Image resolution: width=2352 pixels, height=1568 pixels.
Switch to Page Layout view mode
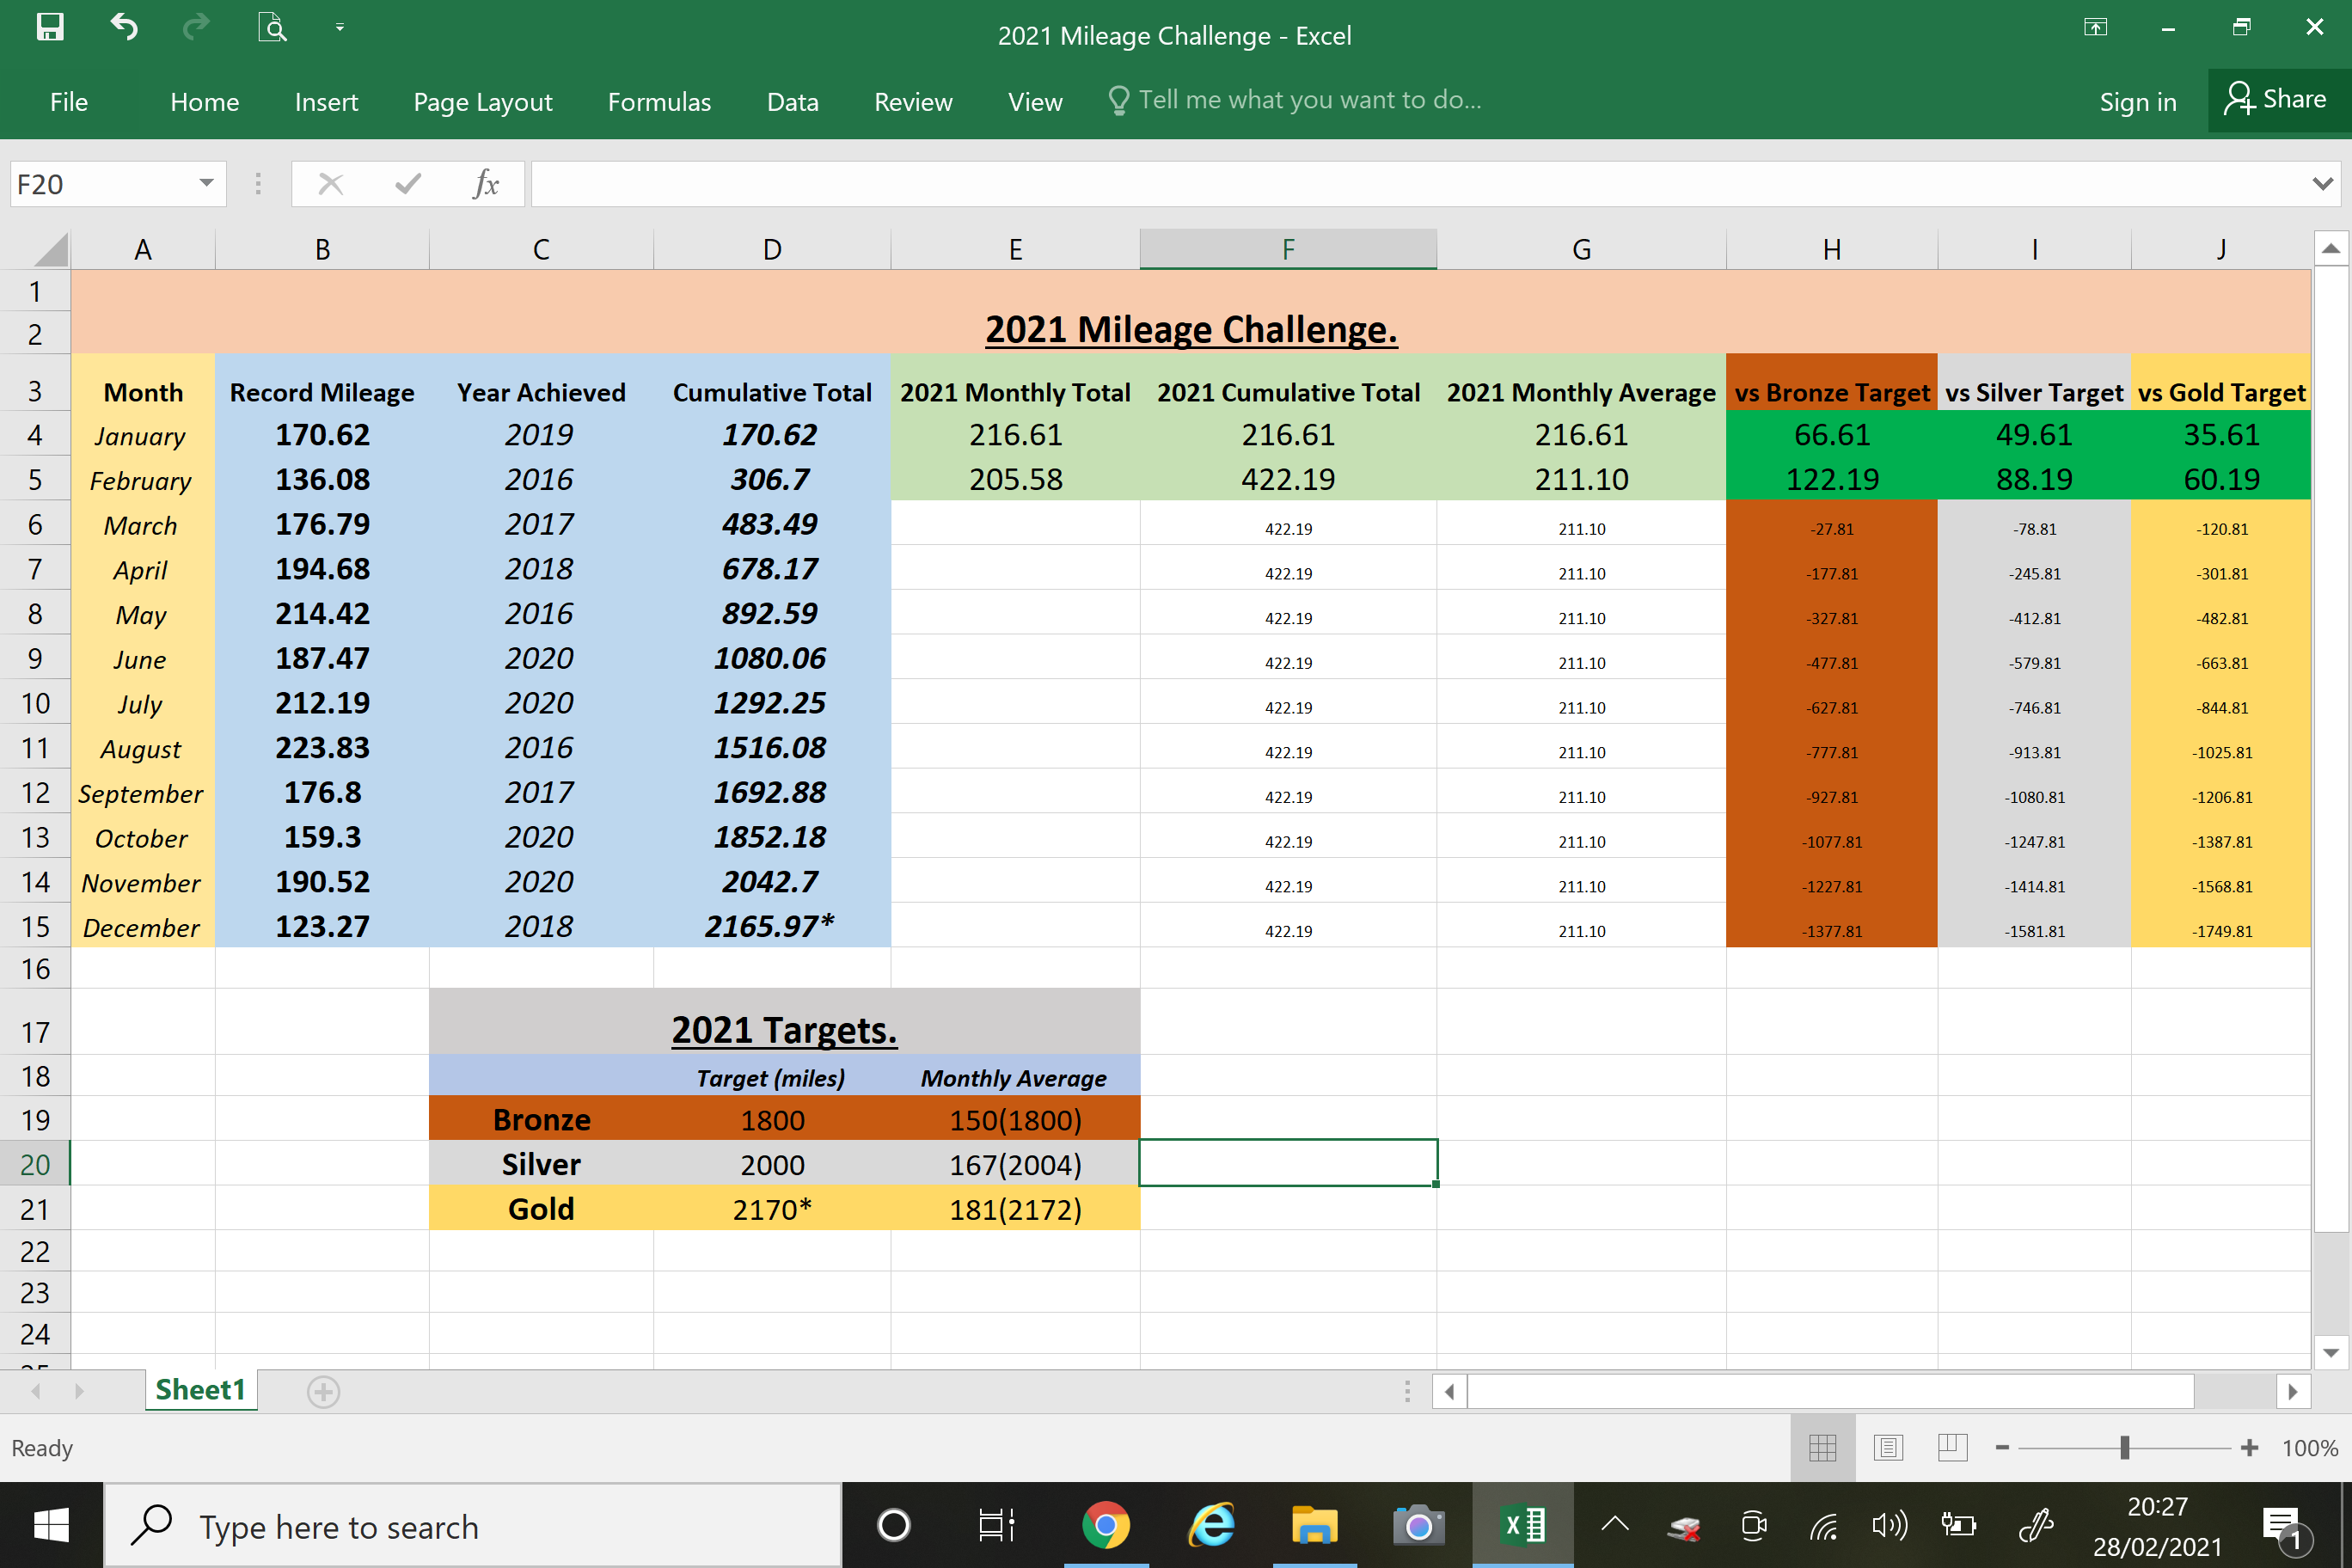pos(1888,1447)
